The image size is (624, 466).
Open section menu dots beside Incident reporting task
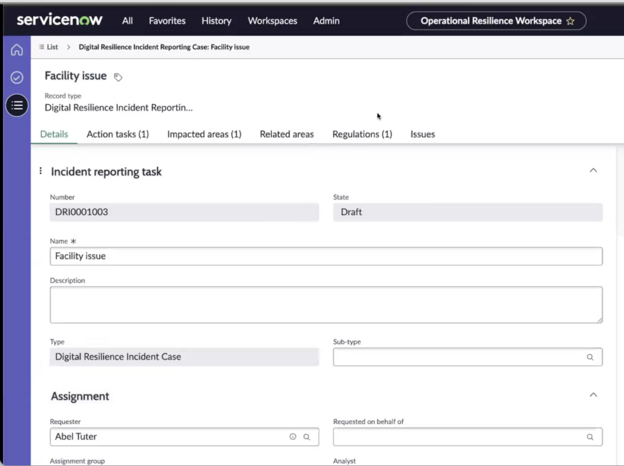(x=41, y=171)
